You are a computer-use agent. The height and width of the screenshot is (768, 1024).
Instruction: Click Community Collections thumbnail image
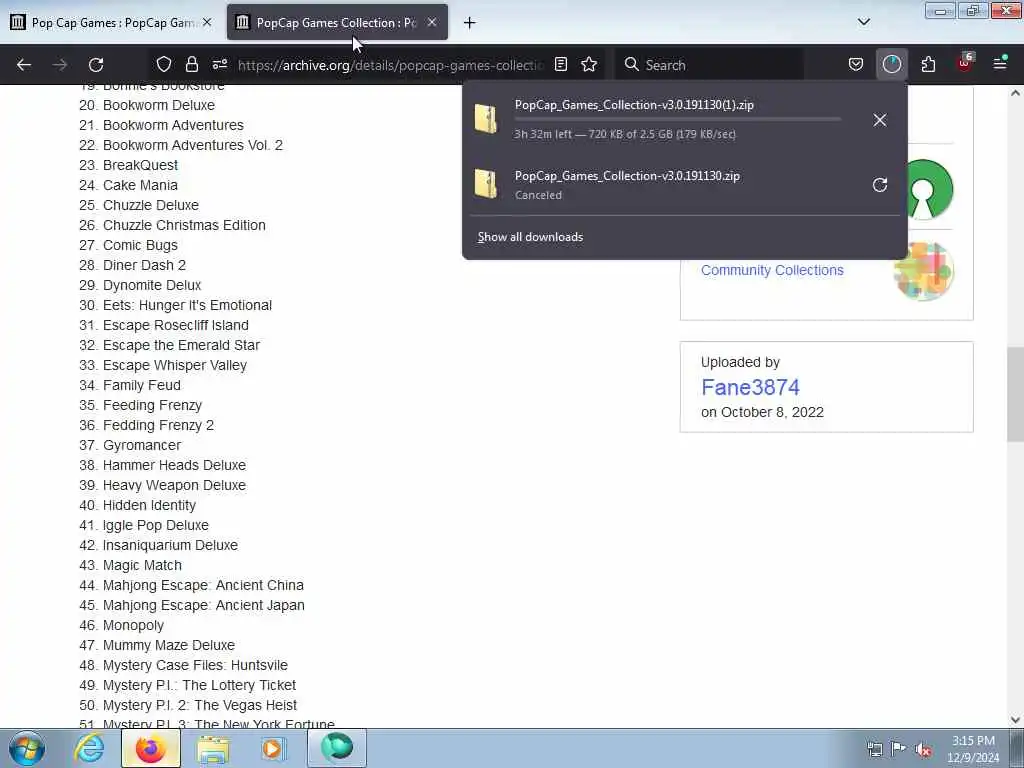point(924,270)
